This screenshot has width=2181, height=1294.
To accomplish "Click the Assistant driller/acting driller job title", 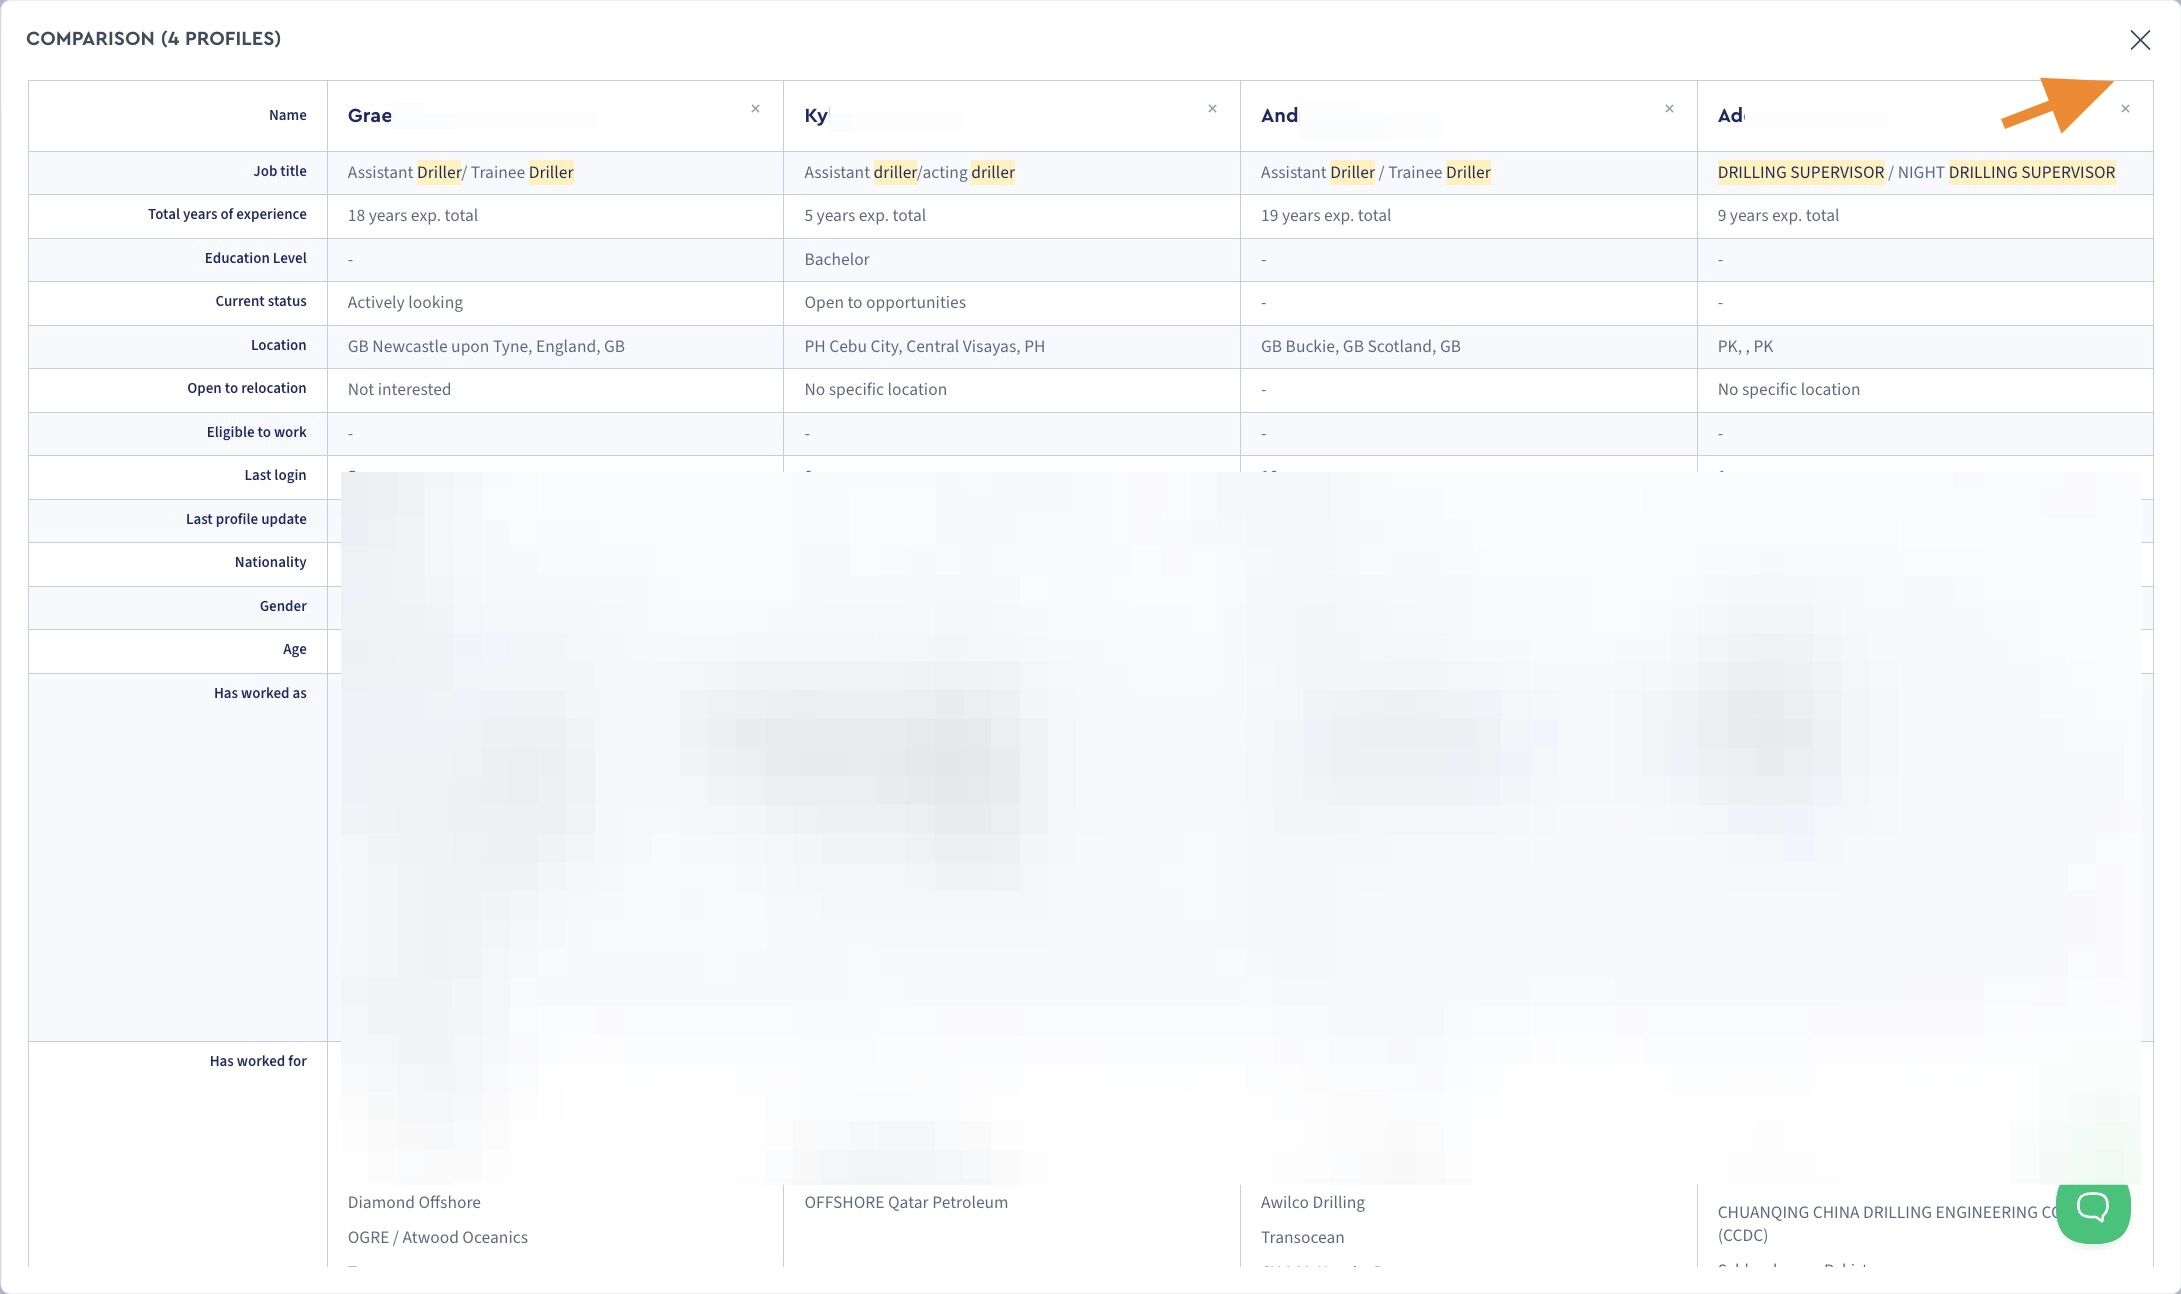I will [909, 173].
